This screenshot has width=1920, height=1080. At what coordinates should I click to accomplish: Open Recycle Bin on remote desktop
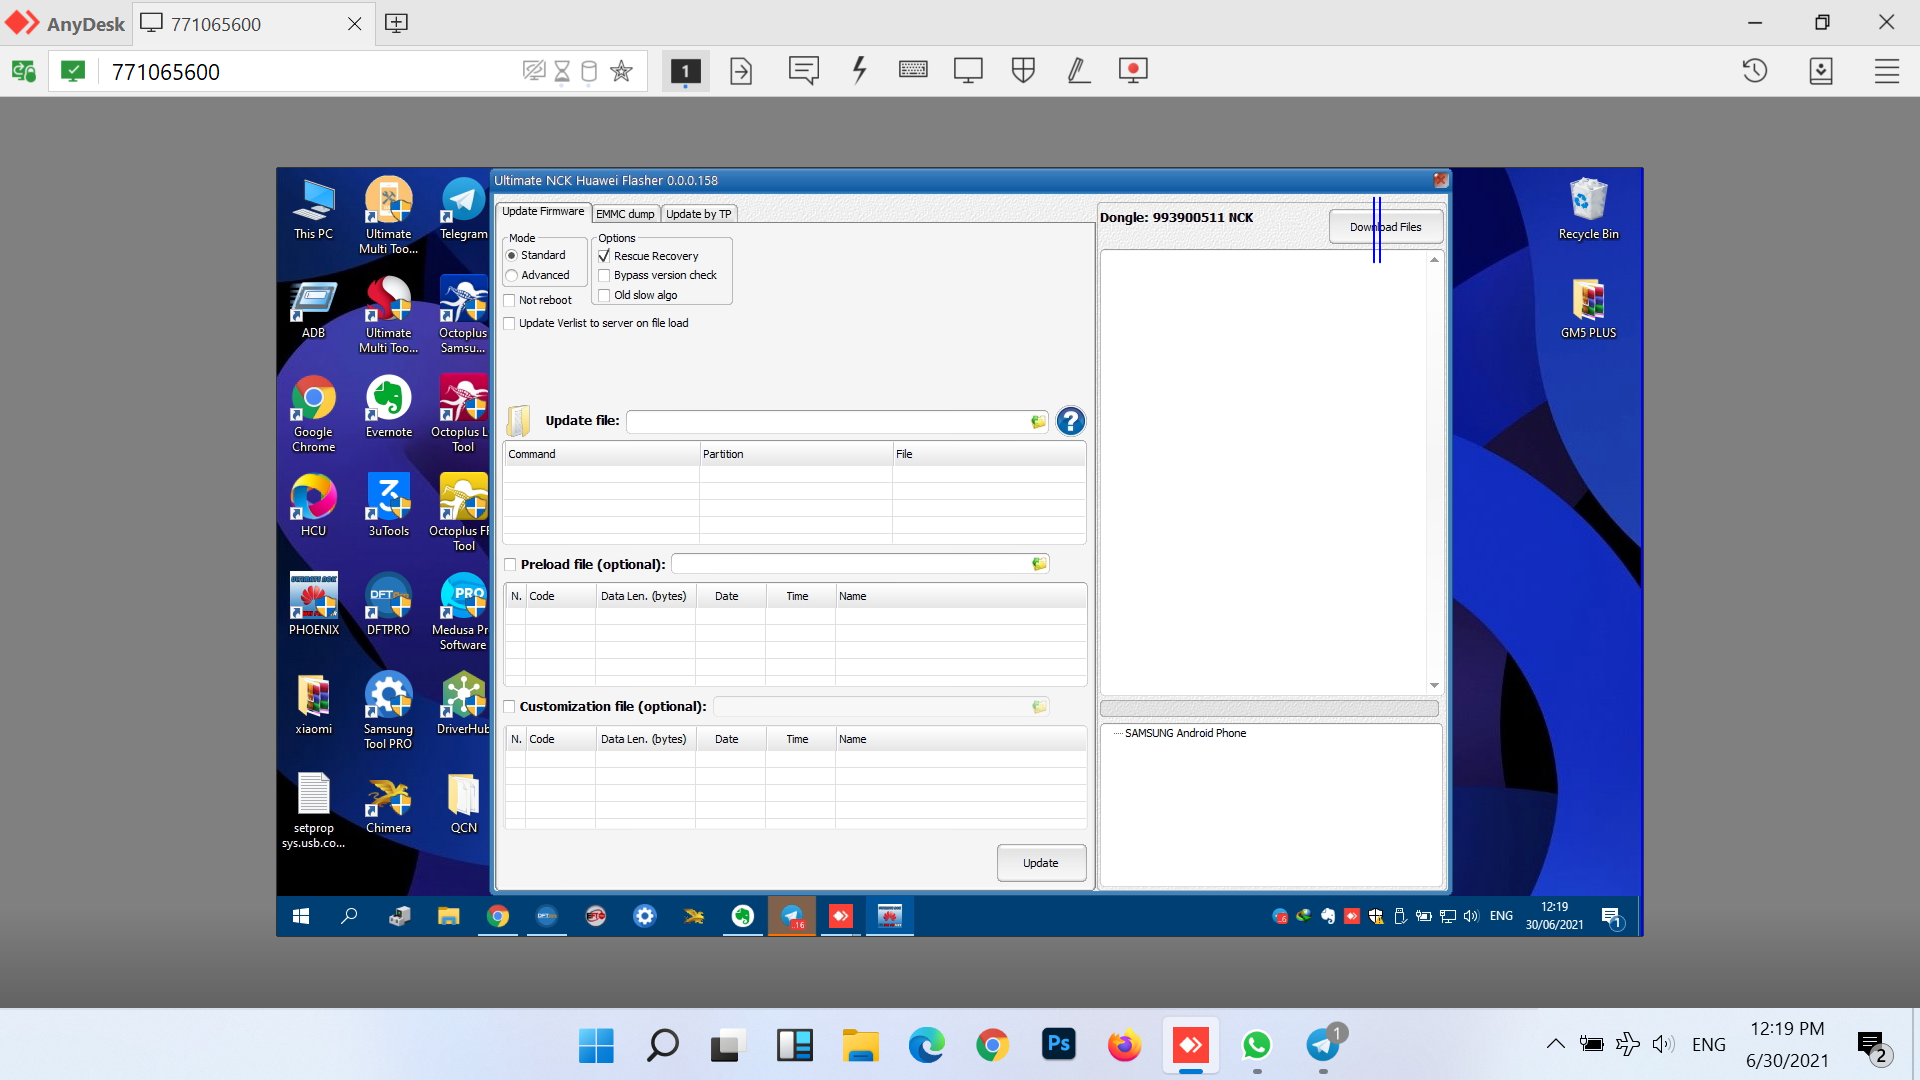point(1588,209)
